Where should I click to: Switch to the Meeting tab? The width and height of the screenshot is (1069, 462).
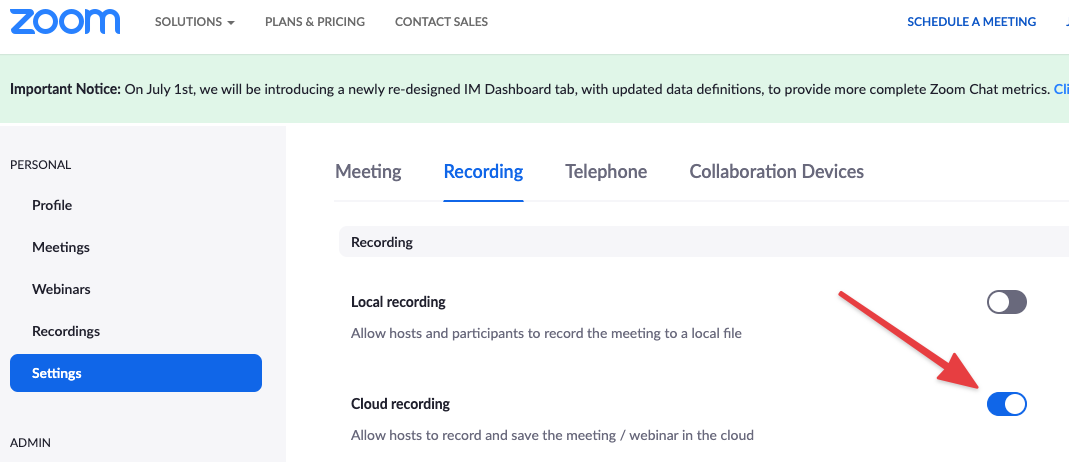click(x=368, y=171)
